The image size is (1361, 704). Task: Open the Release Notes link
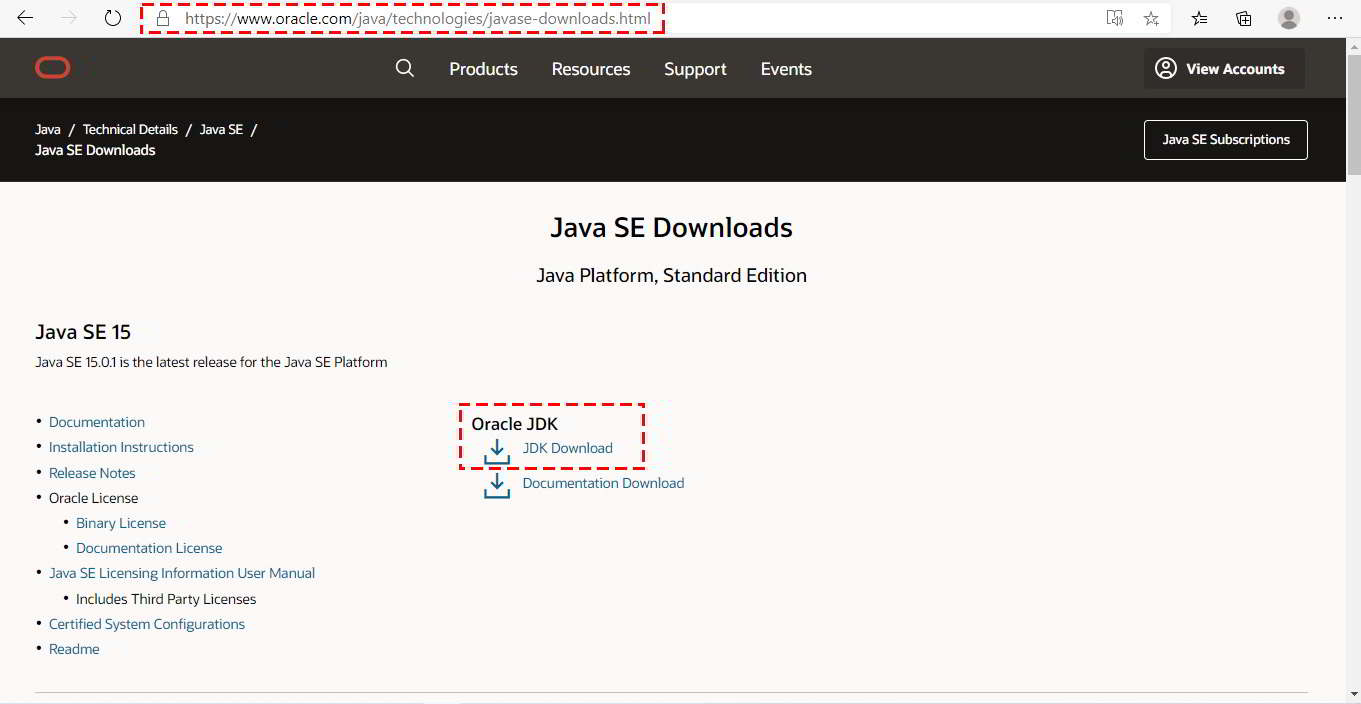pyautogui.click(x=92, y=473)
